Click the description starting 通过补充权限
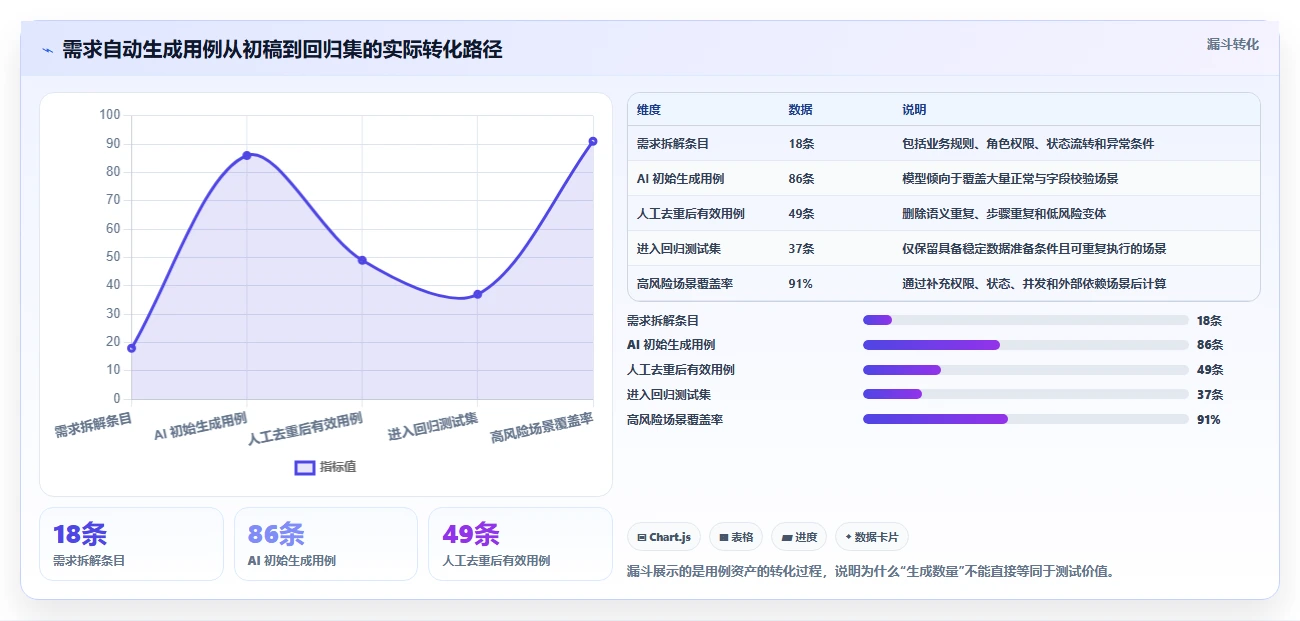1300x621 pixels. coord(1034,284)
